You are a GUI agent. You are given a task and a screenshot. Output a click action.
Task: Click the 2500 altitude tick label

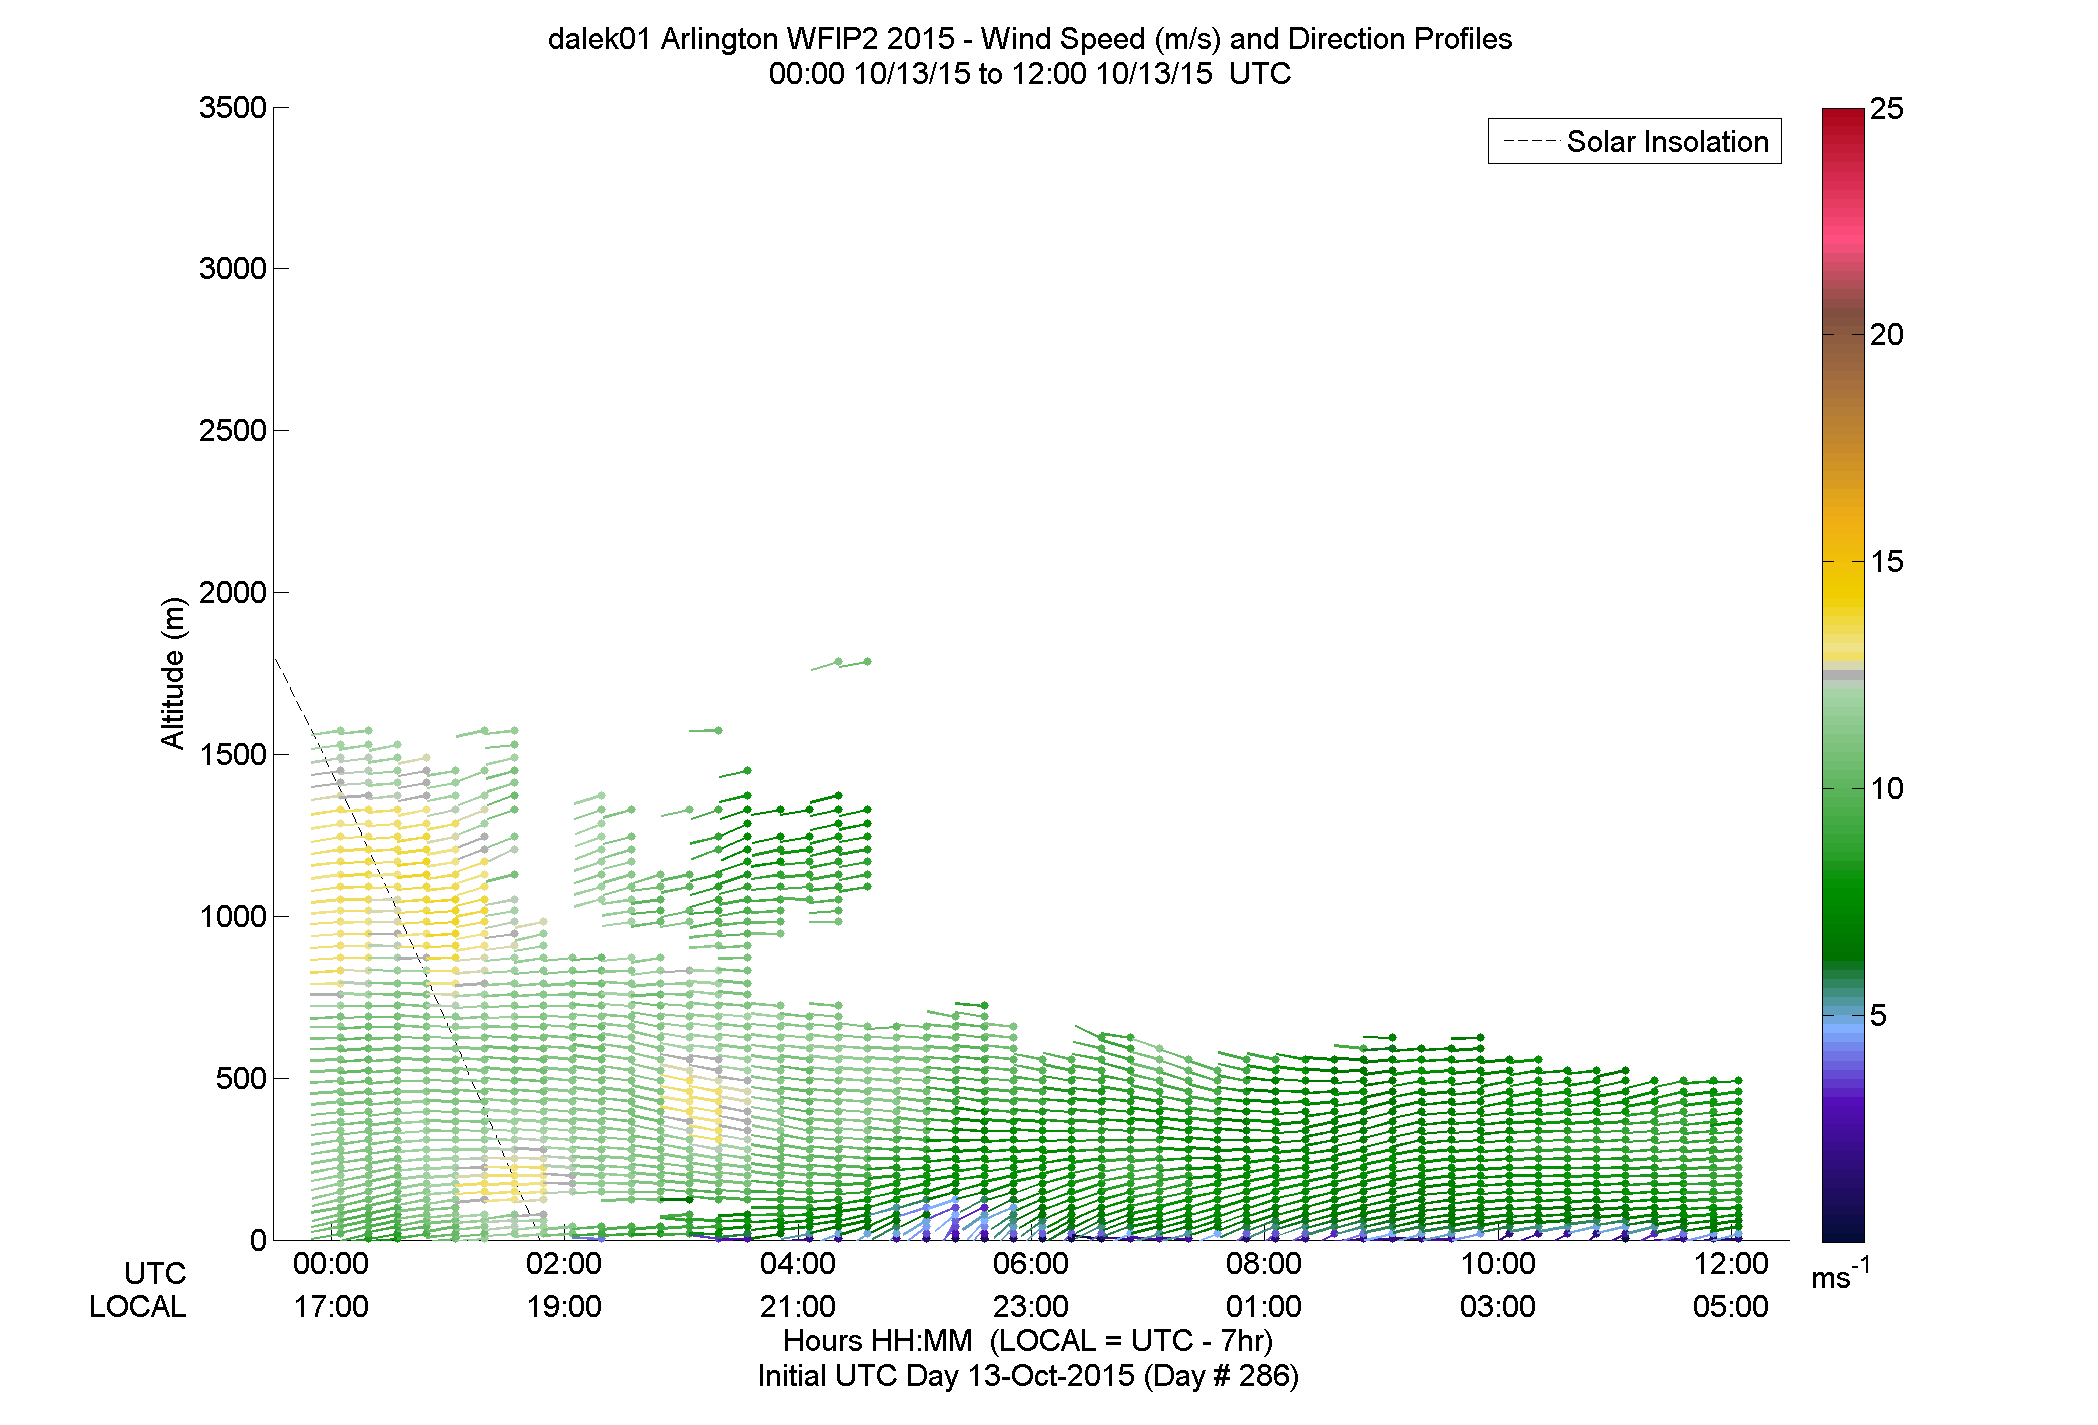(x=233, y=431)
